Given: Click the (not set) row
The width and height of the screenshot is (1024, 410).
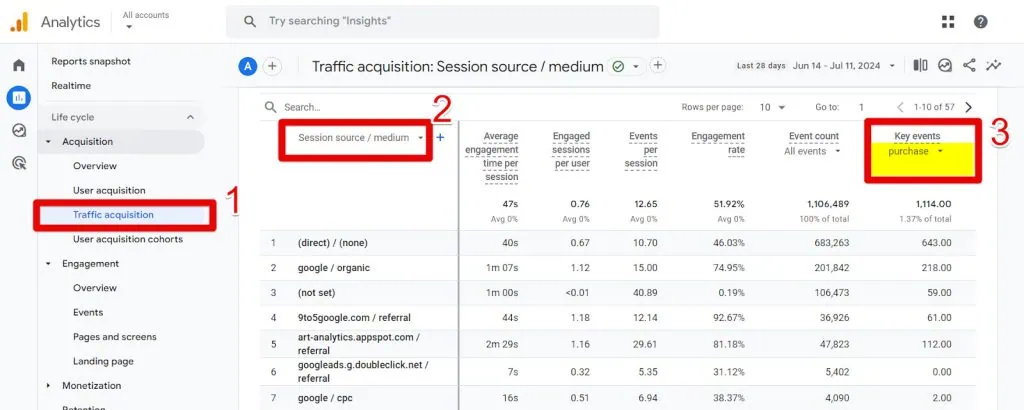Looking at the screenshot, I should 618,293.
